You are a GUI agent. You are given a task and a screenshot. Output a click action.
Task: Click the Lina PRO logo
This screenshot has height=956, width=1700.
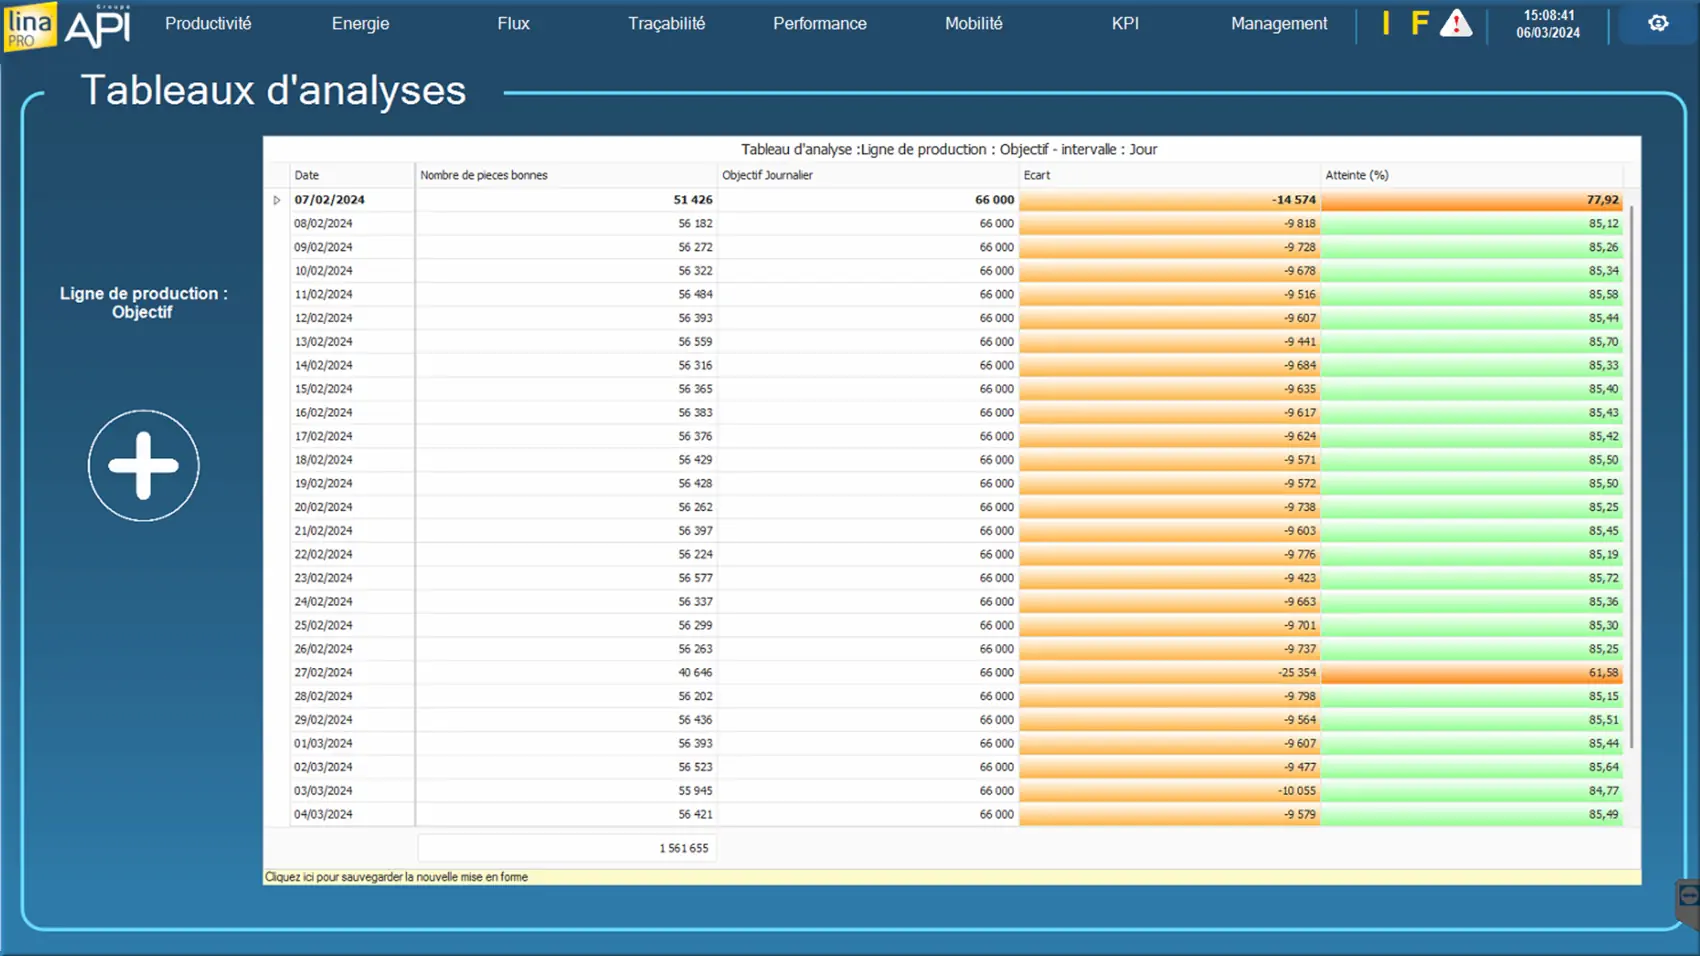coord(29,26)
